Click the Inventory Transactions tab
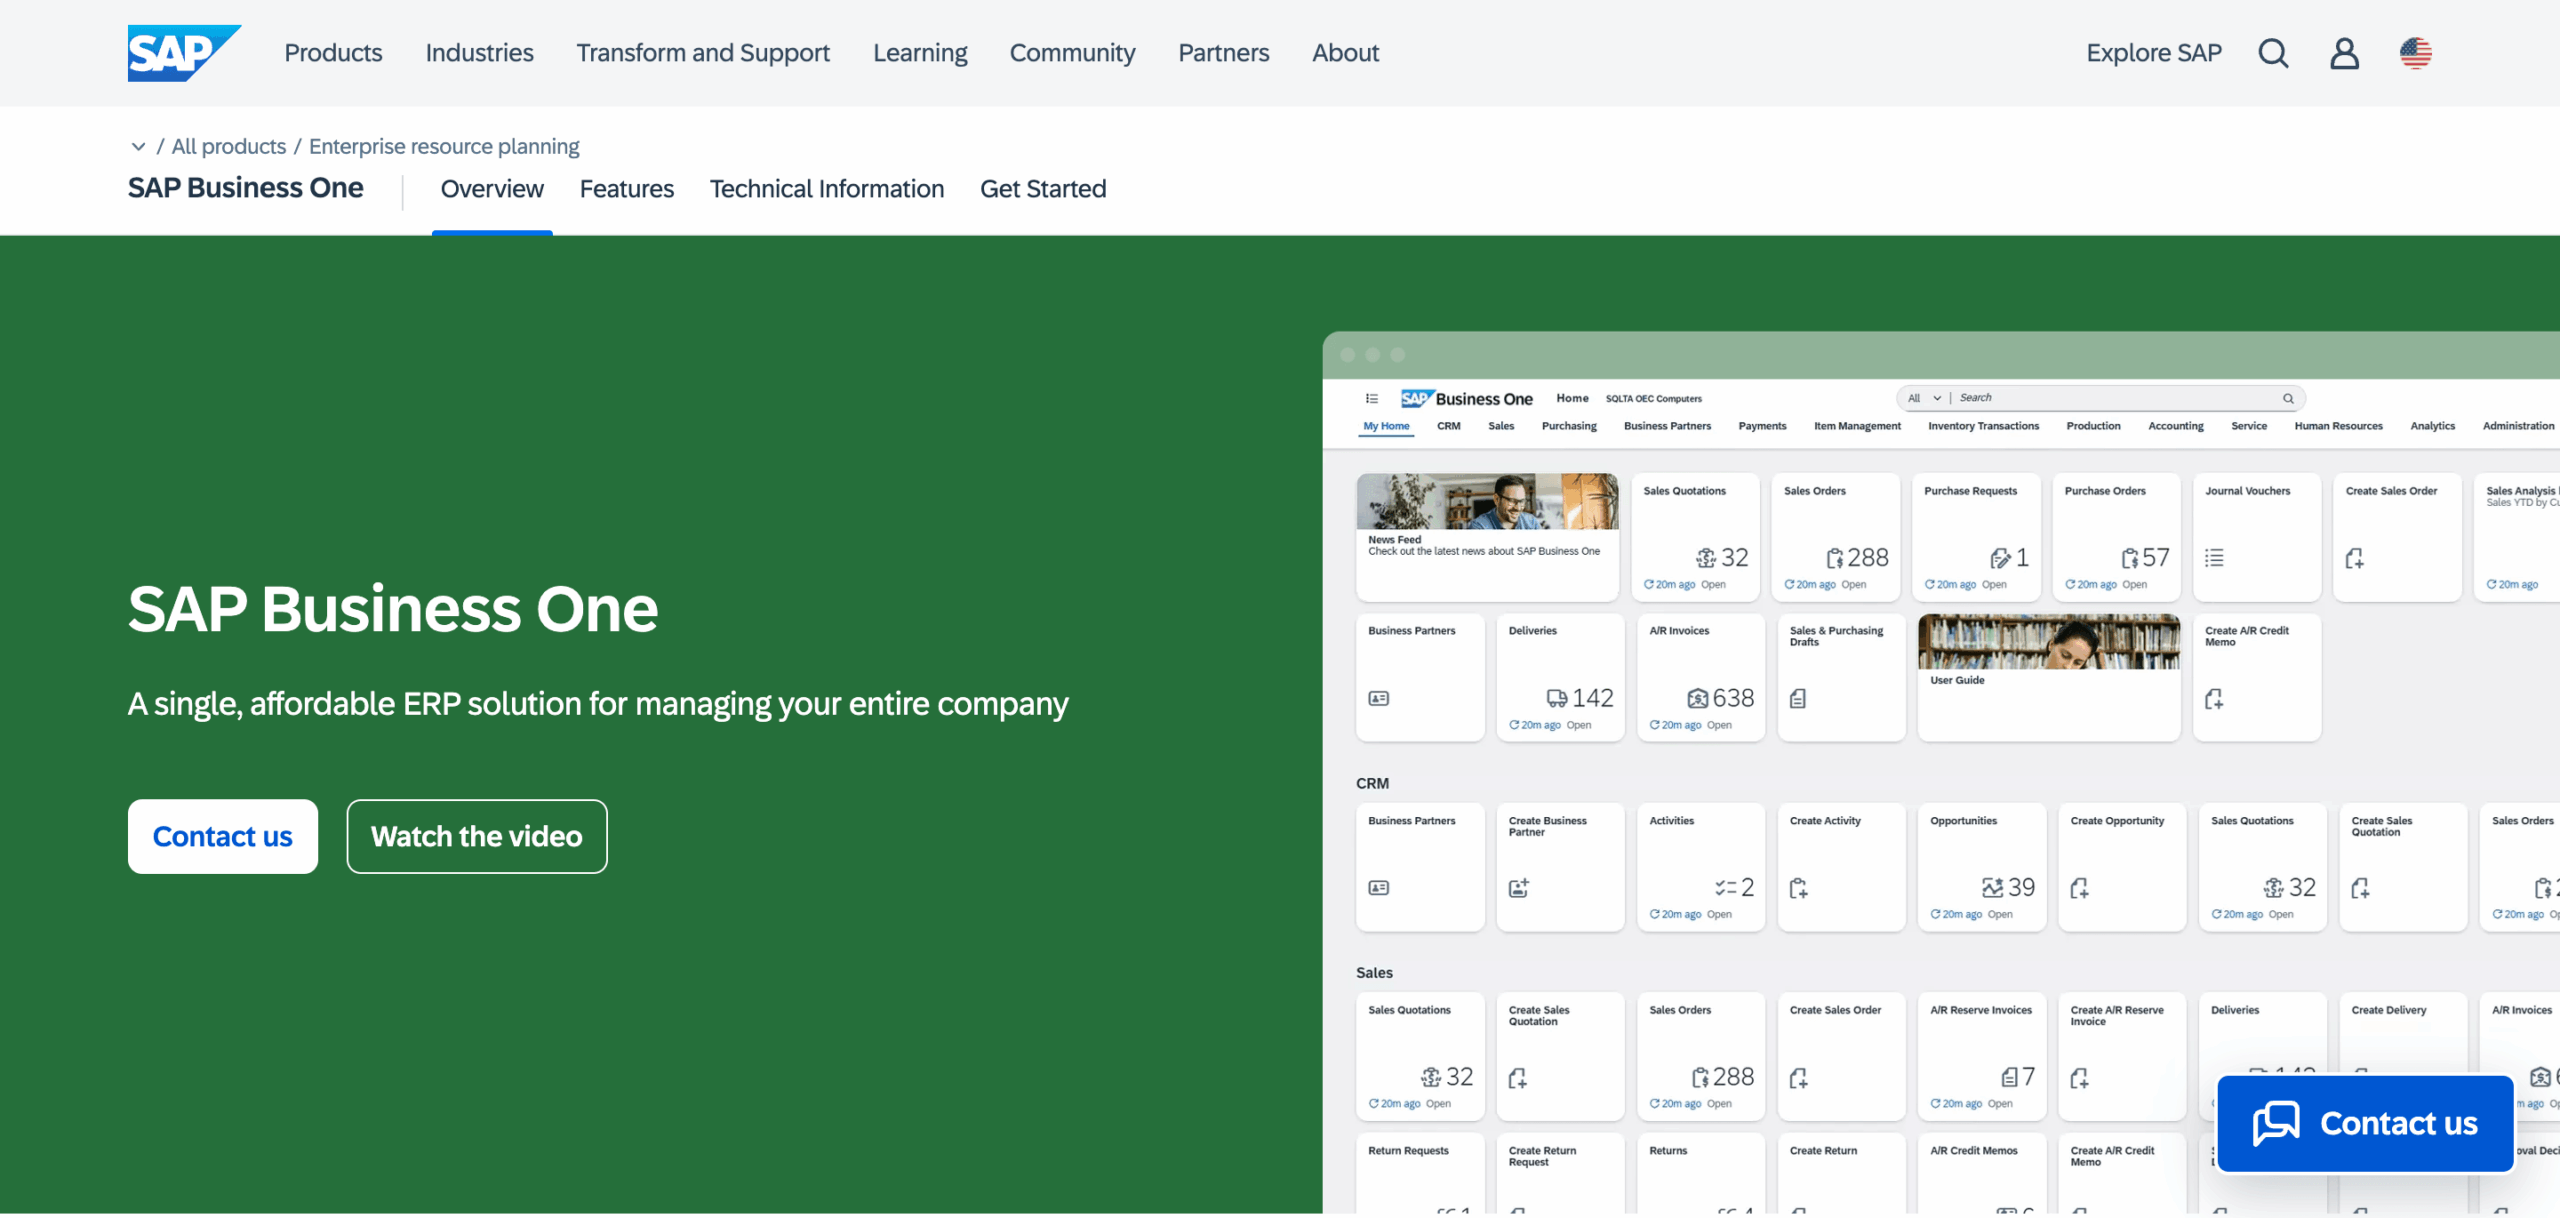The image size is (2560, 1218). point(1983,426)
